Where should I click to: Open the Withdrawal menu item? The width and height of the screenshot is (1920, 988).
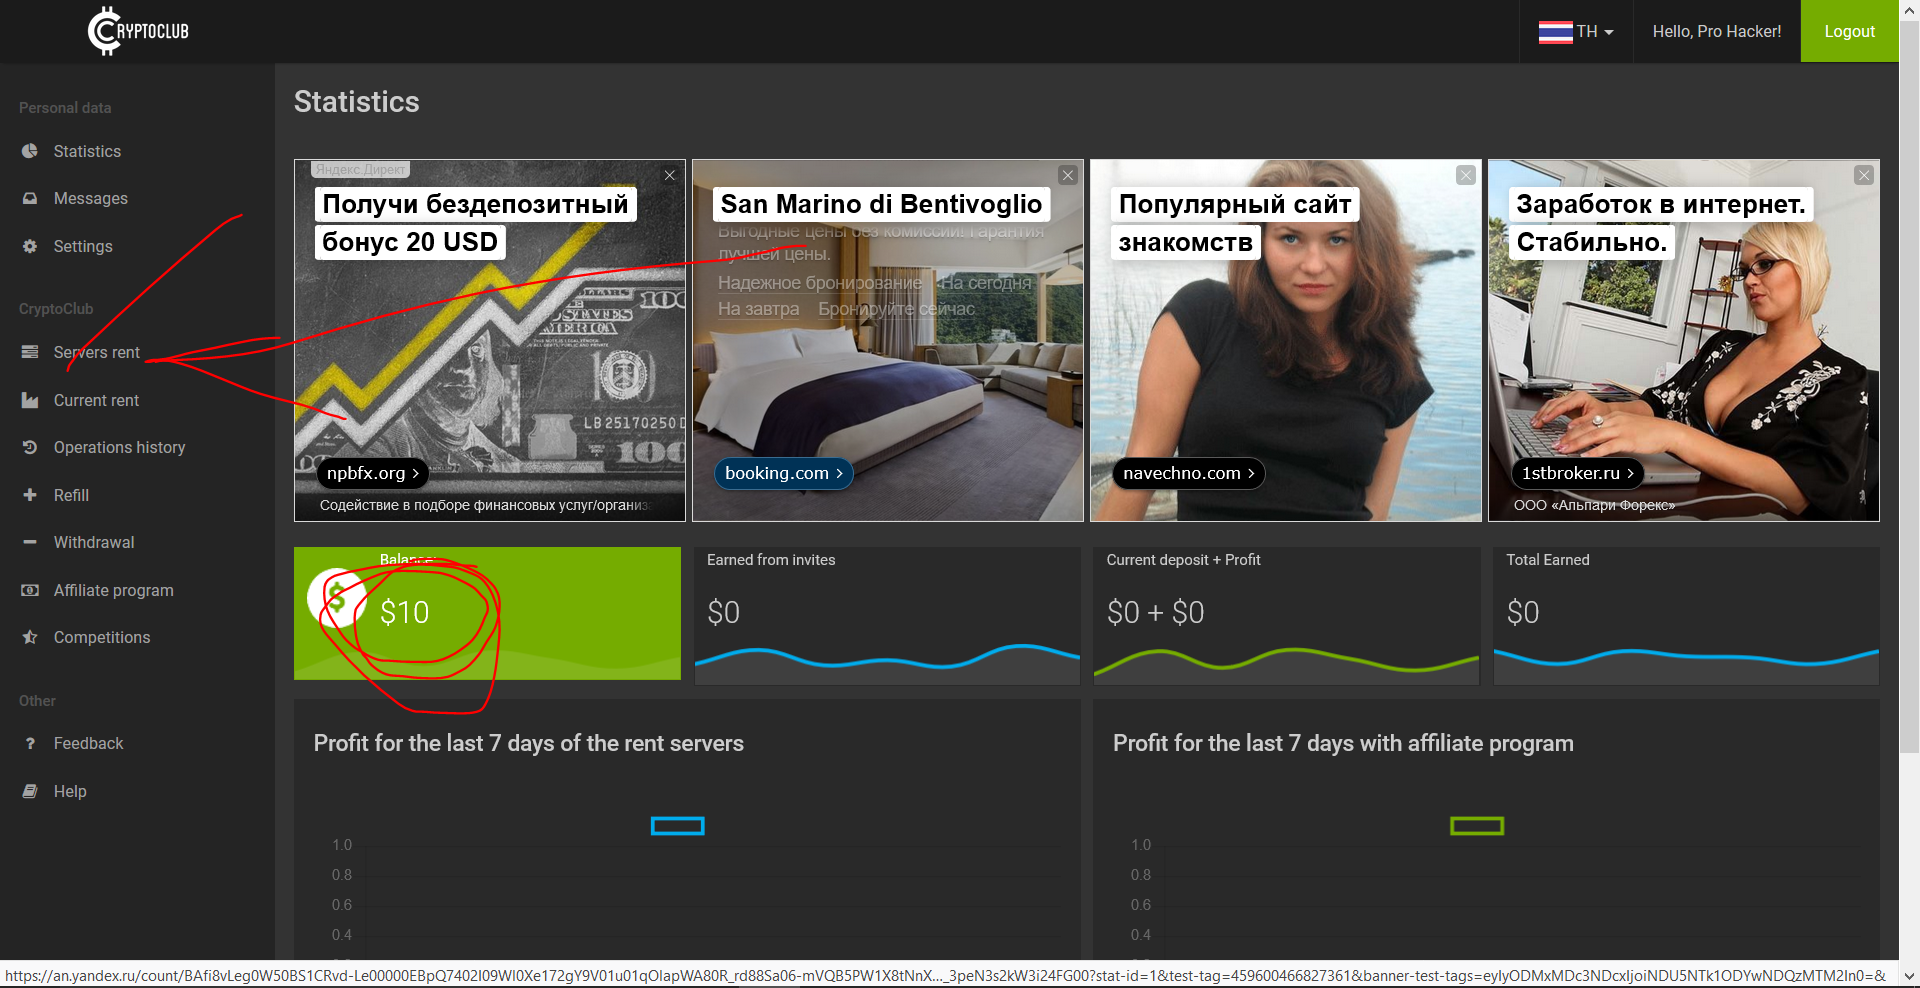pos(93,543)
